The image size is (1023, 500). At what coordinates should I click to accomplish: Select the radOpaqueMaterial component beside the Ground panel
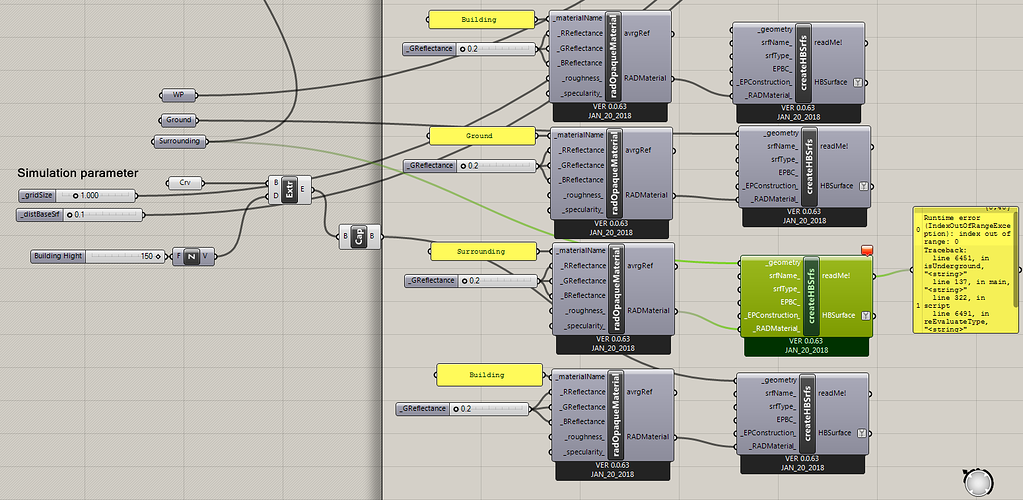click(612, 173)
